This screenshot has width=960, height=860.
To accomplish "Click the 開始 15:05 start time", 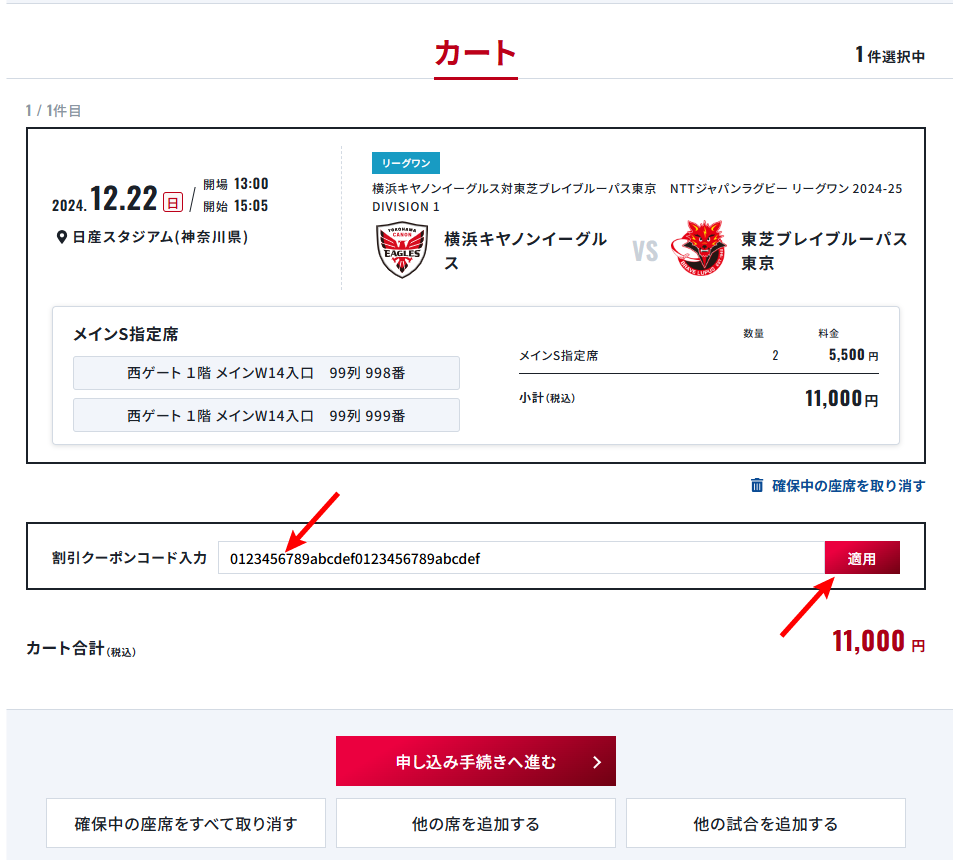I will 236,206.
